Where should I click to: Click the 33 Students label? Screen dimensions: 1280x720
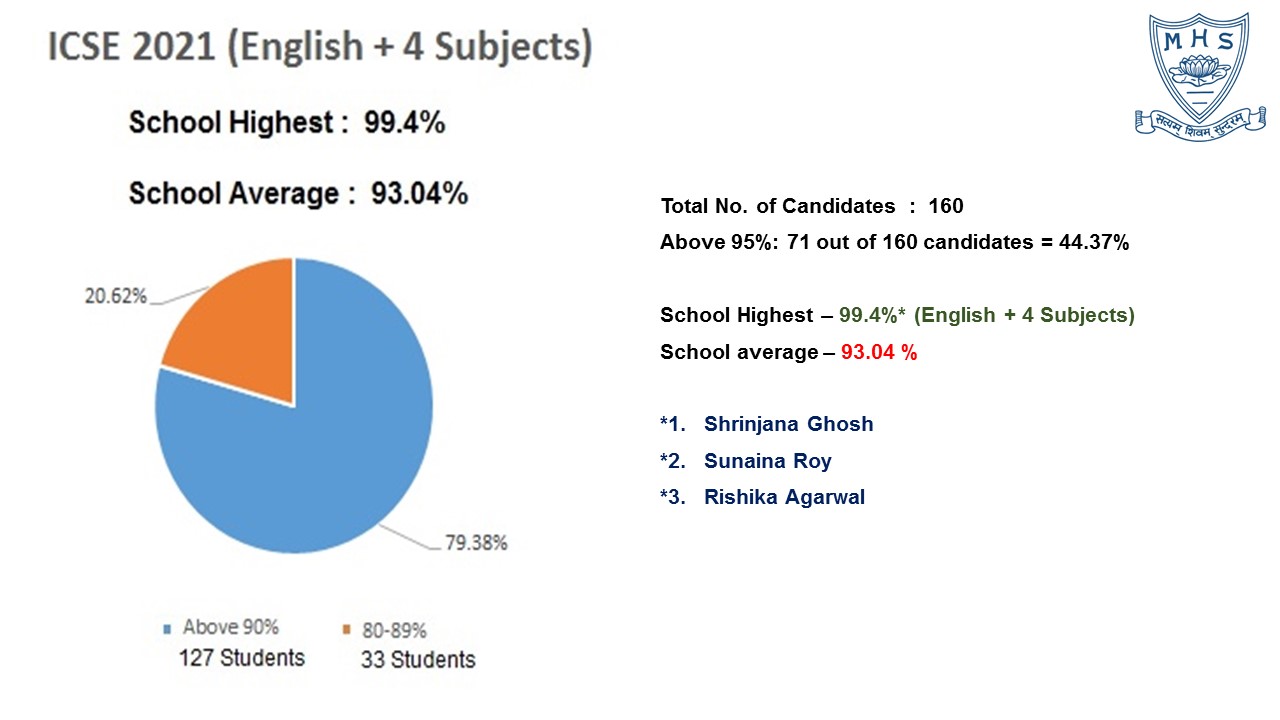tap(418, 660)
